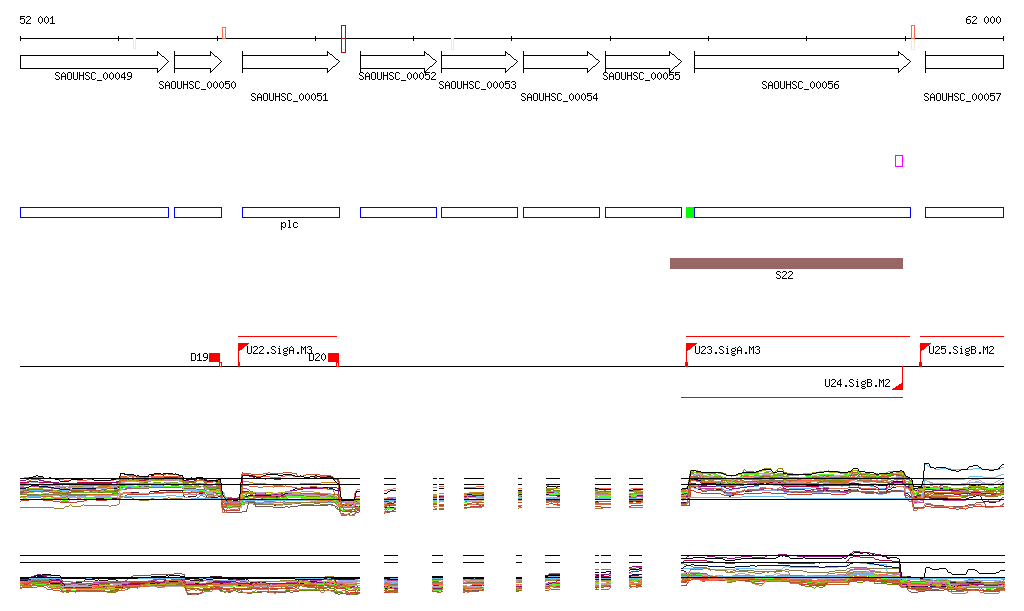Click the long blue box under SAOUHSC_00056
1024x611 pixels.
coord(802,212)
